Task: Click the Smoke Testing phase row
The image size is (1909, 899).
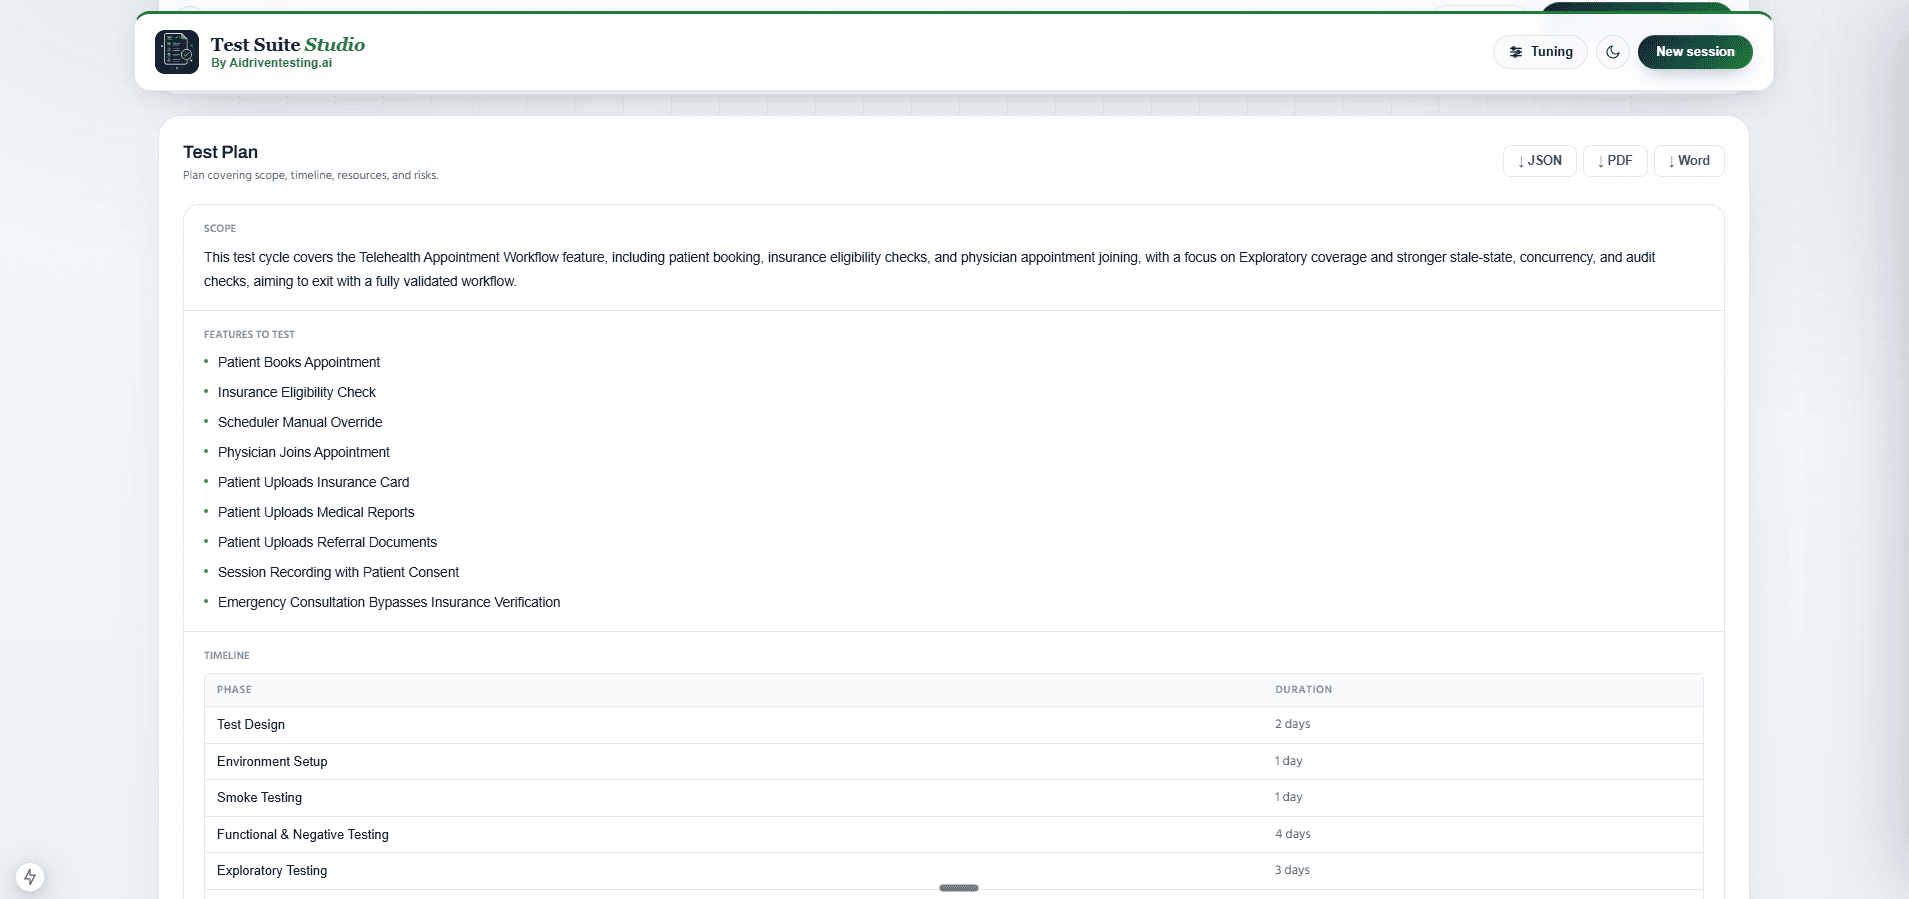Action: click(x=953, y=797)
